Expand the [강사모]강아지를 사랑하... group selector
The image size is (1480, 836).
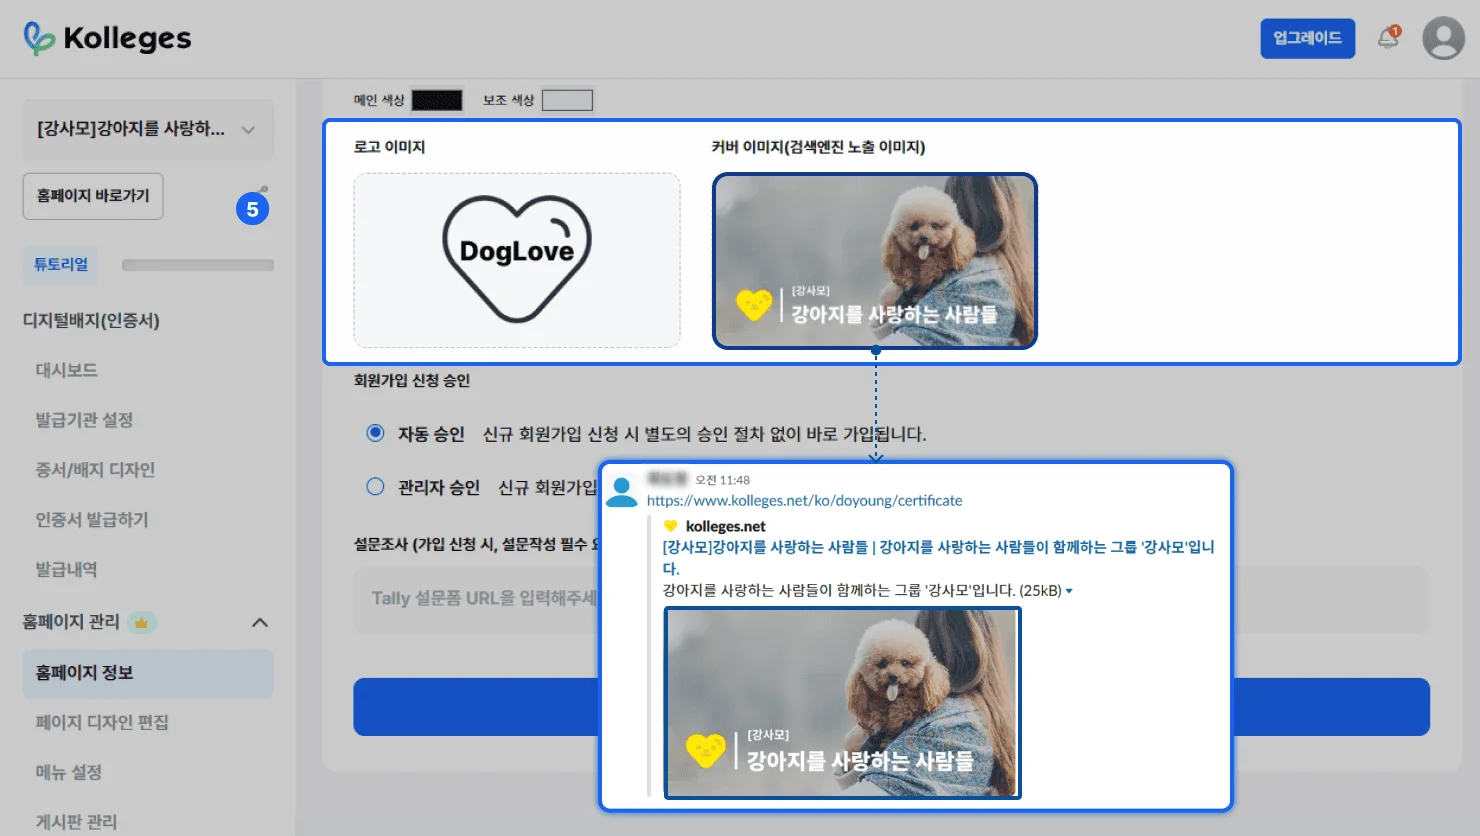pos(148,129)
